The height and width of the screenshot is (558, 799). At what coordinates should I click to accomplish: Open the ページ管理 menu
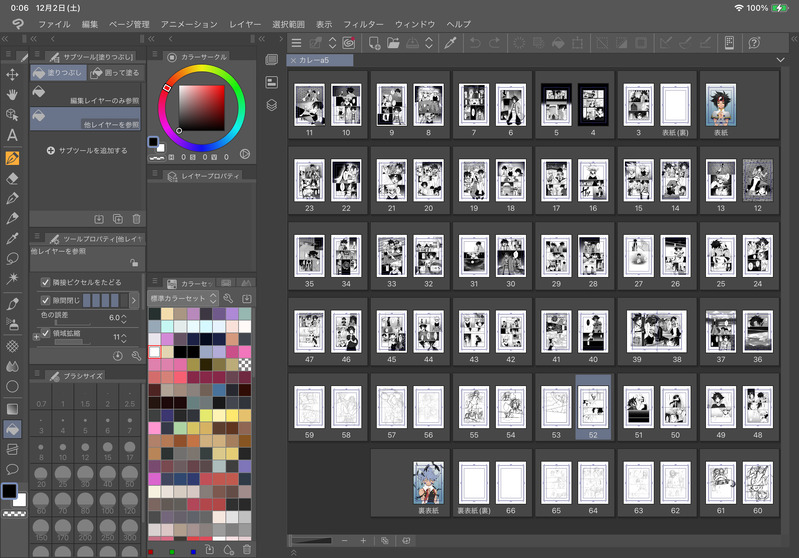[129, 24]
